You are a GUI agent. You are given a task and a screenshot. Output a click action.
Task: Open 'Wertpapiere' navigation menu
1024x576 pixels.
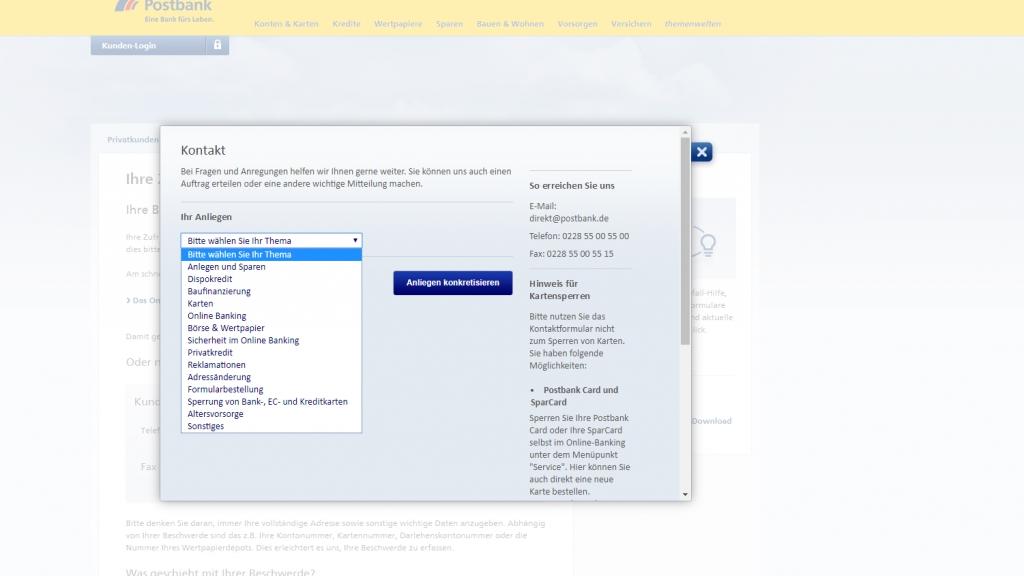[398, 24]
